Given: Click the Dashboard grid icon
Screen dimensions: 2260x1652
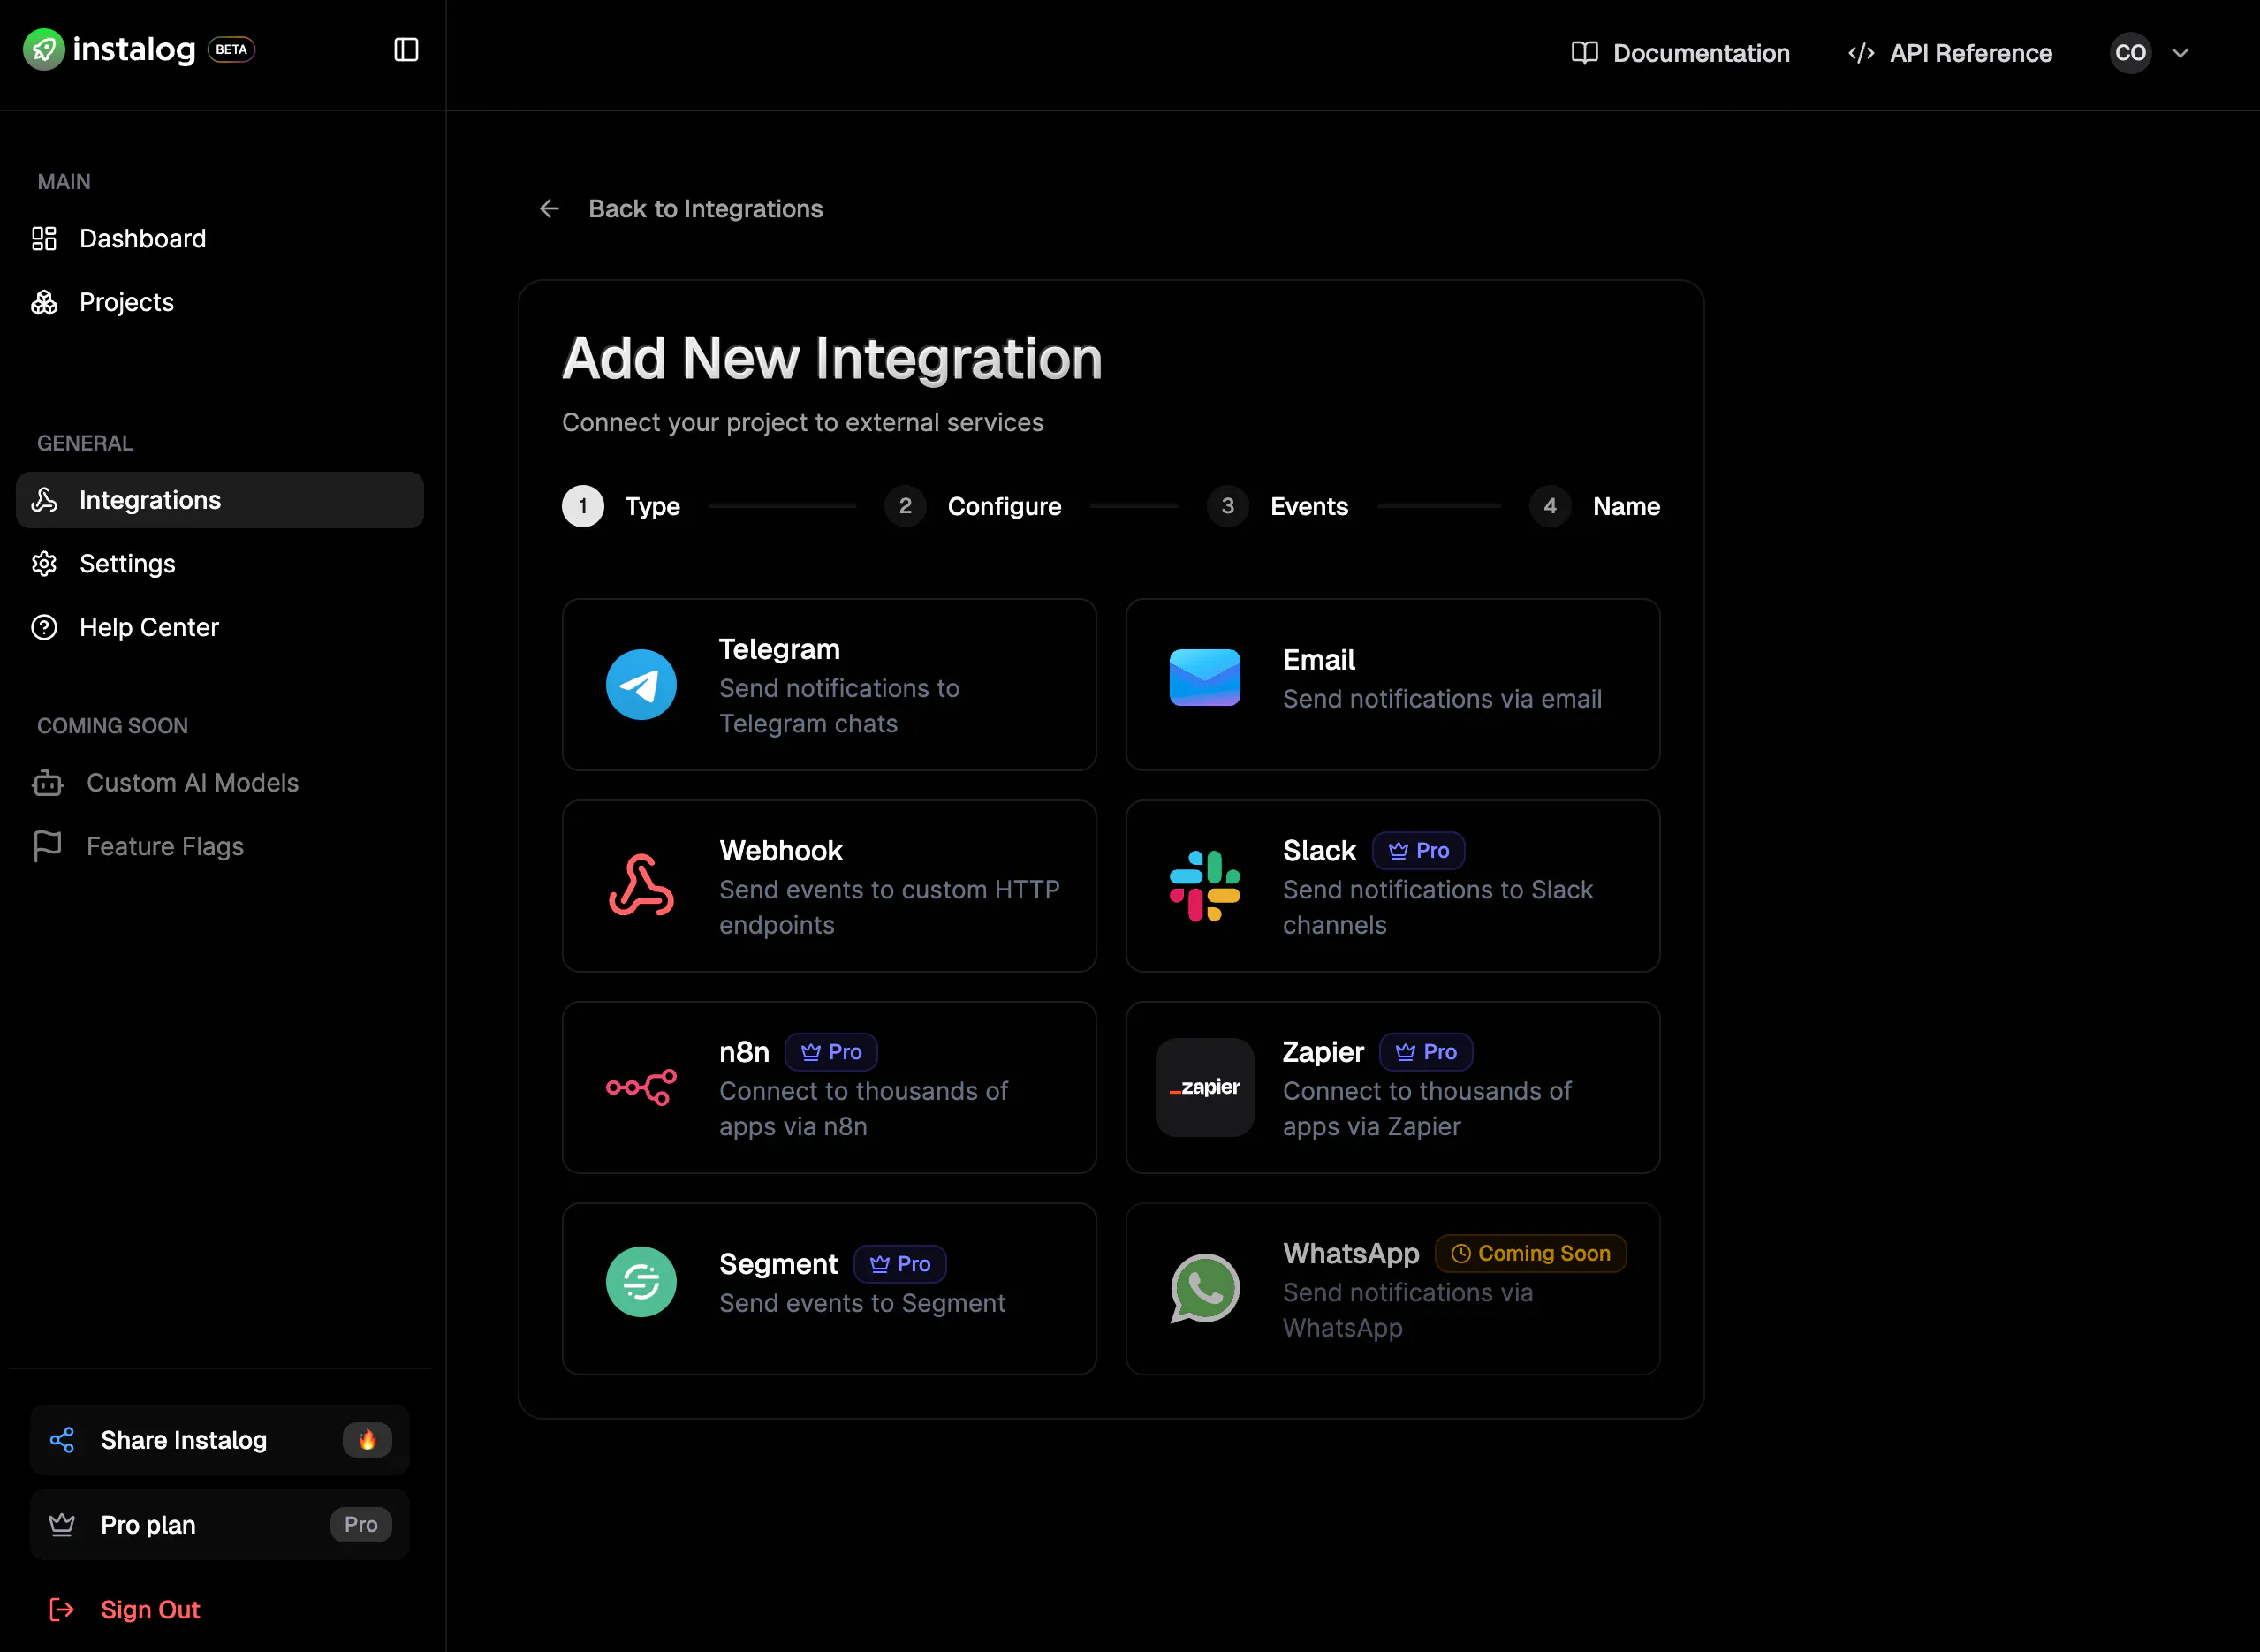Looking at the screenshot, I should point(44,238).
